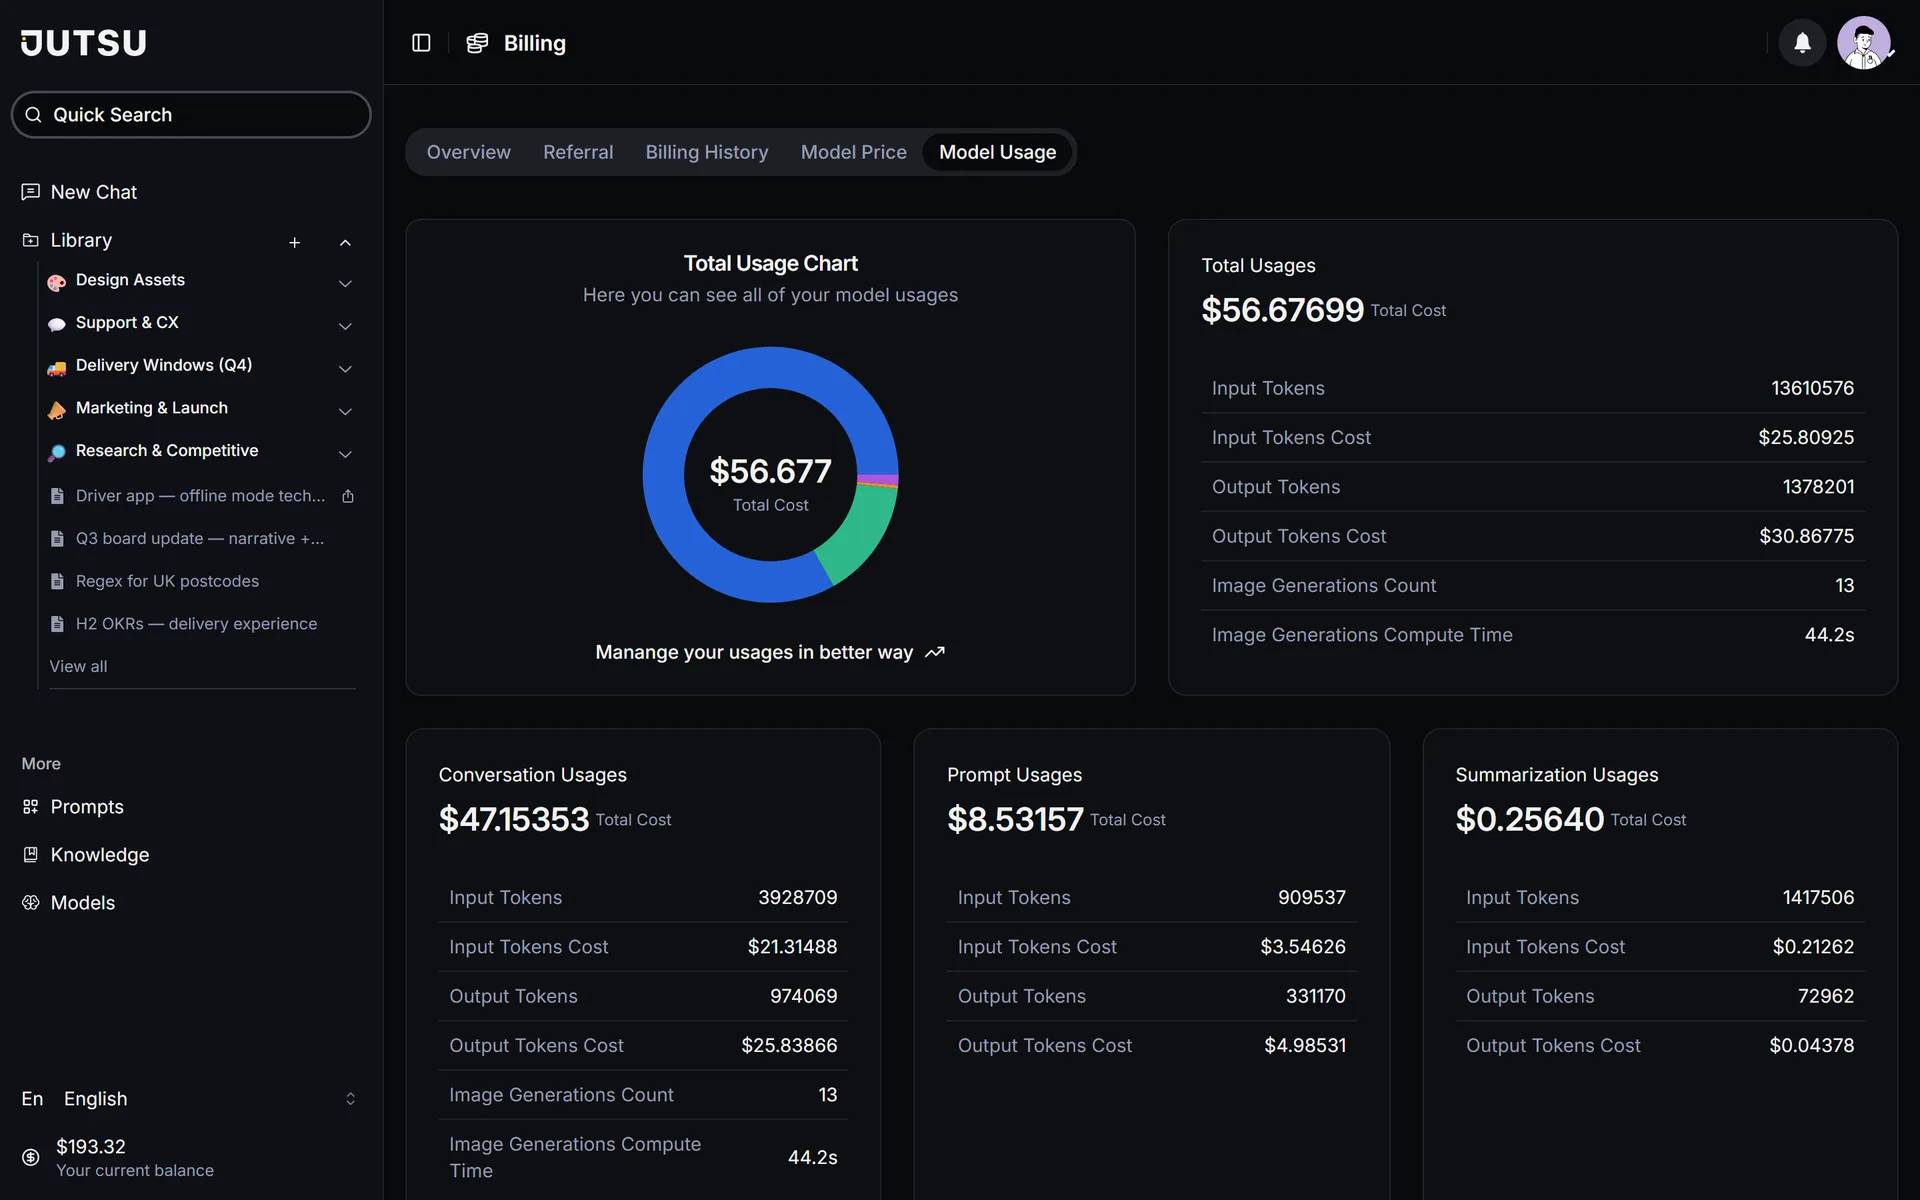Click the Design Assets palette icon
The width and height of the screenshot is (1920, 1200).
57,282
